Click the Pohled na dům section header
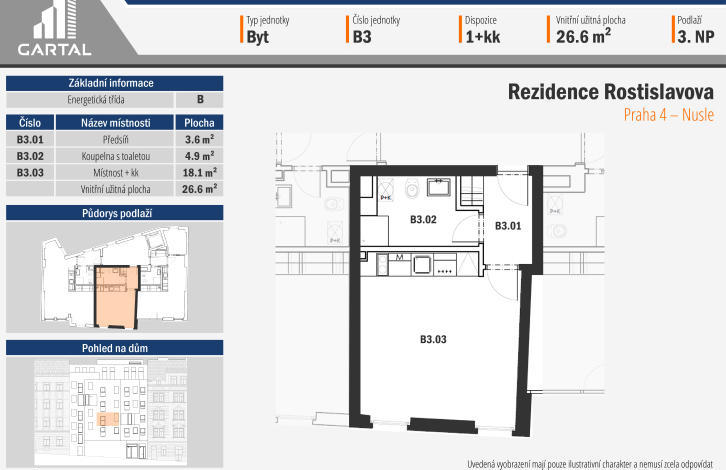The width and height of the screenshot is (726, 470). tap(116, 348)
